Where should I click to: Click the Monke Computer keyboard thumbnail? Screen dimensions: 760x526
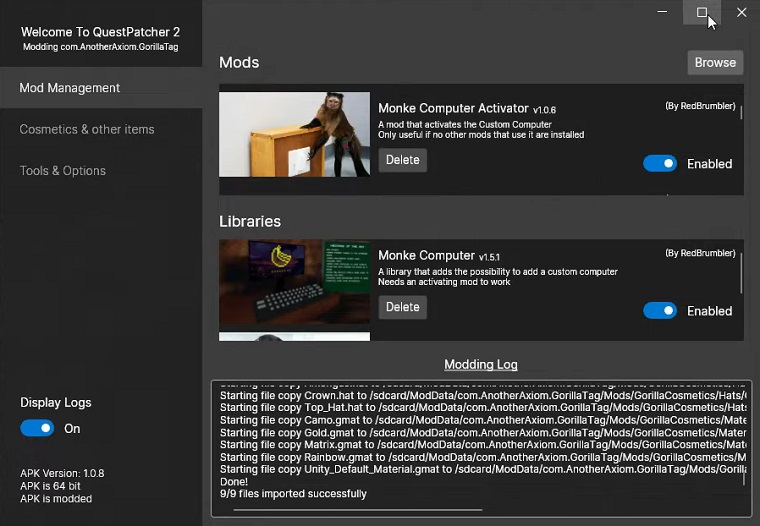tap(294, 282)
